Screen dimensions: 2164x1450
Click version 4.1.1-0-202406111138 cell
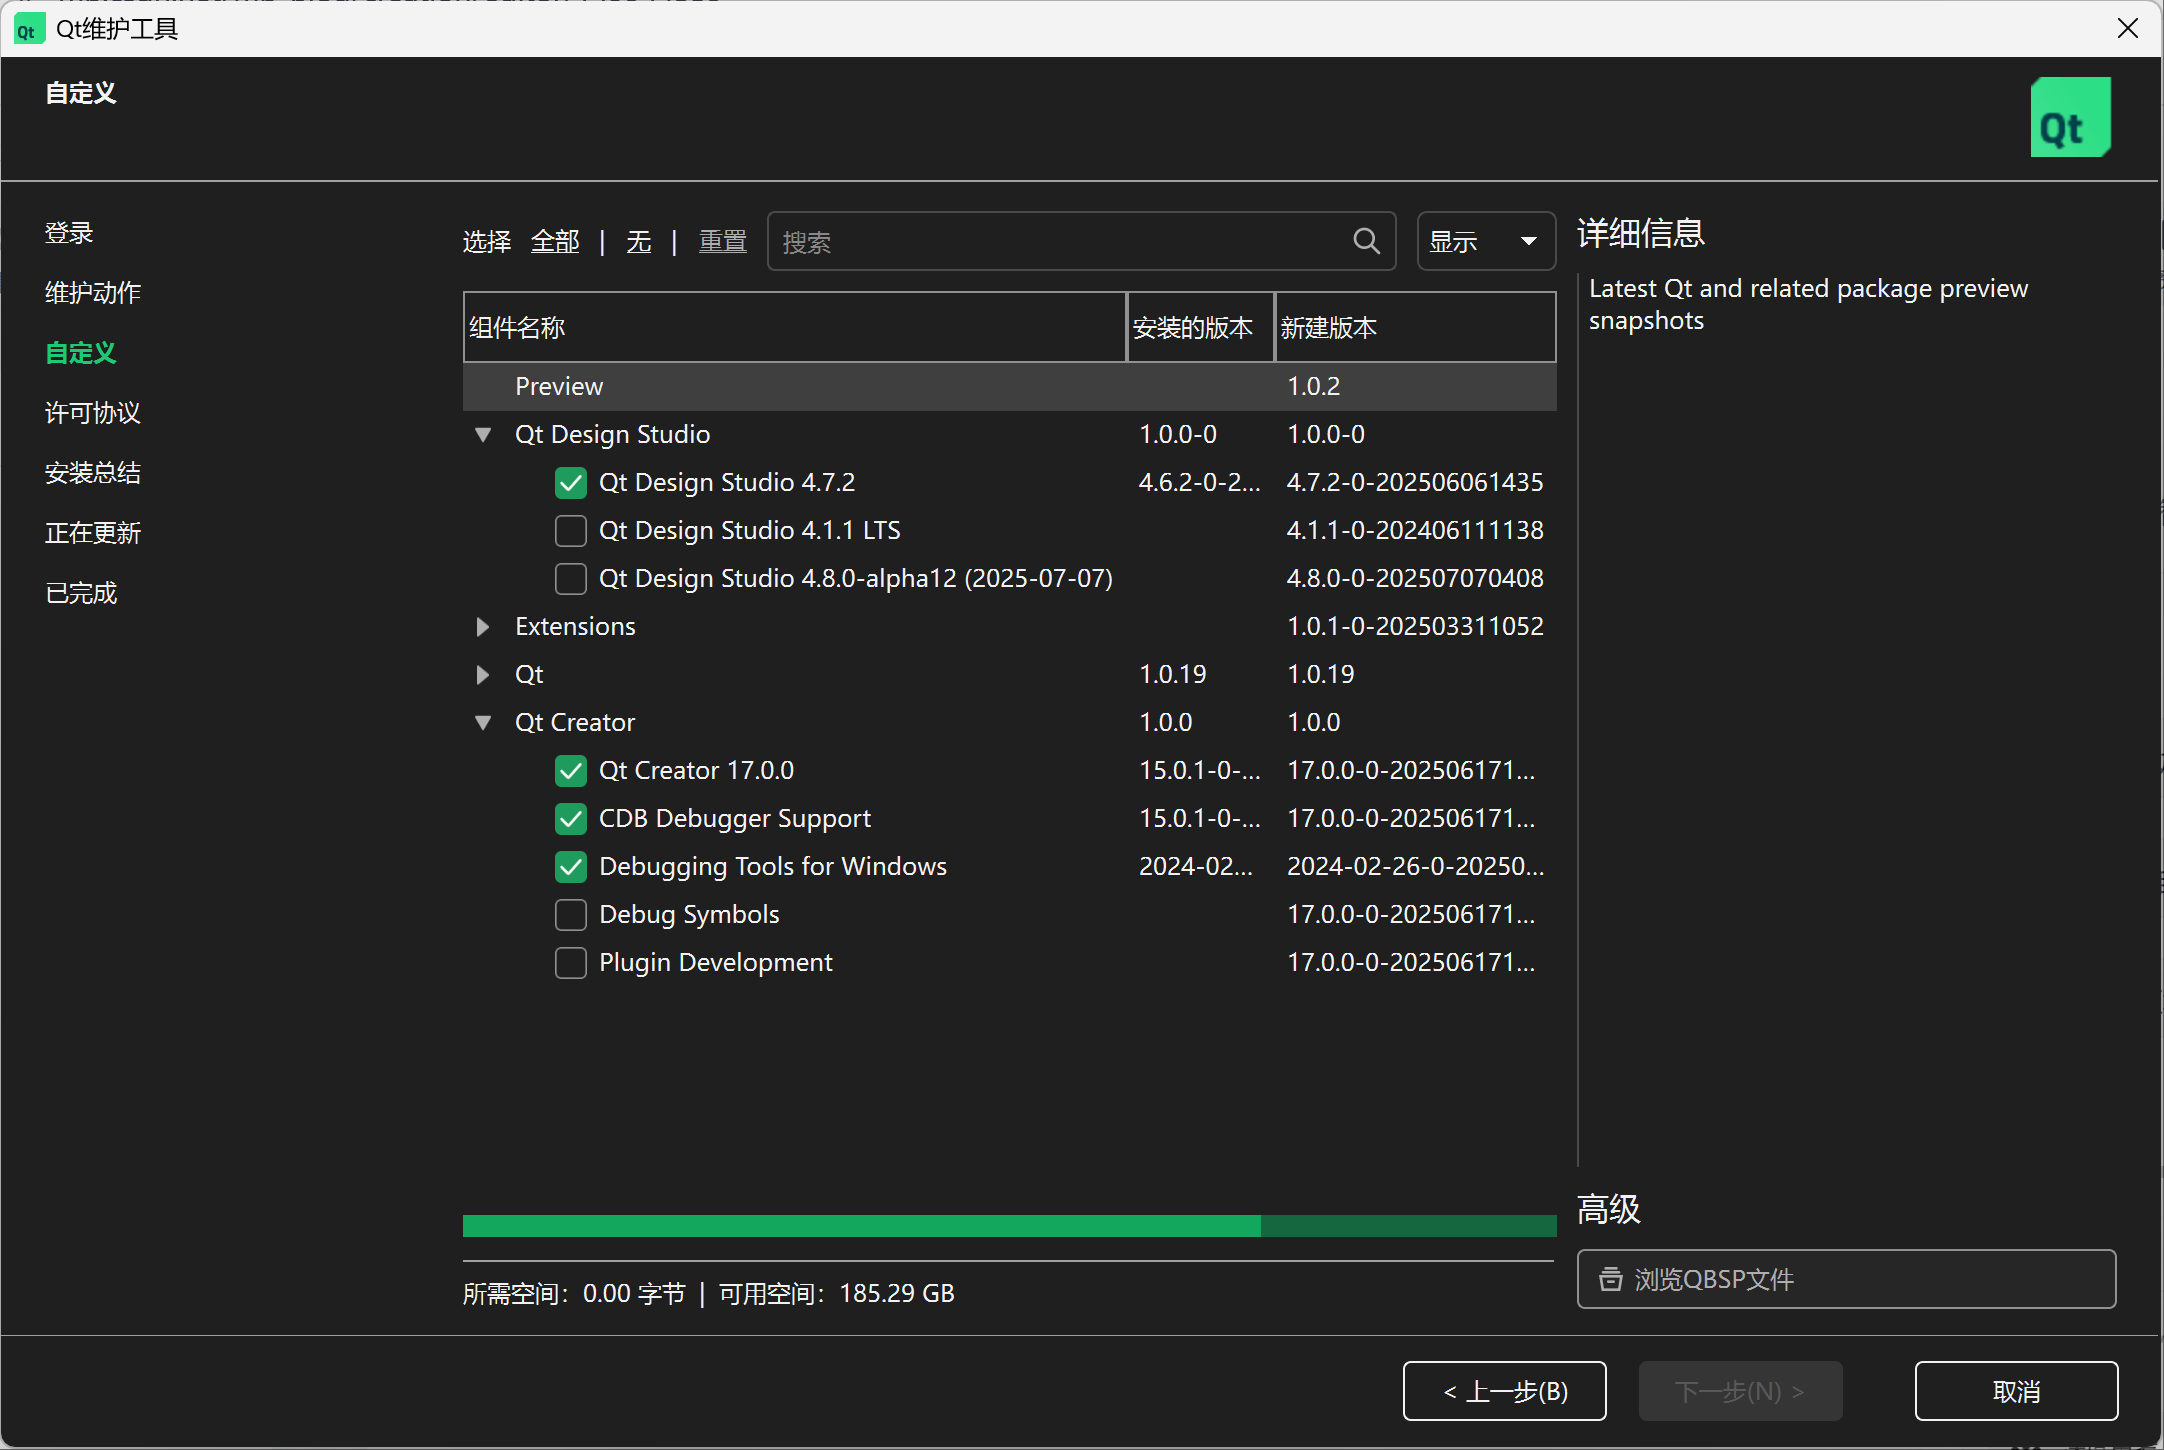click(1415, 531)
